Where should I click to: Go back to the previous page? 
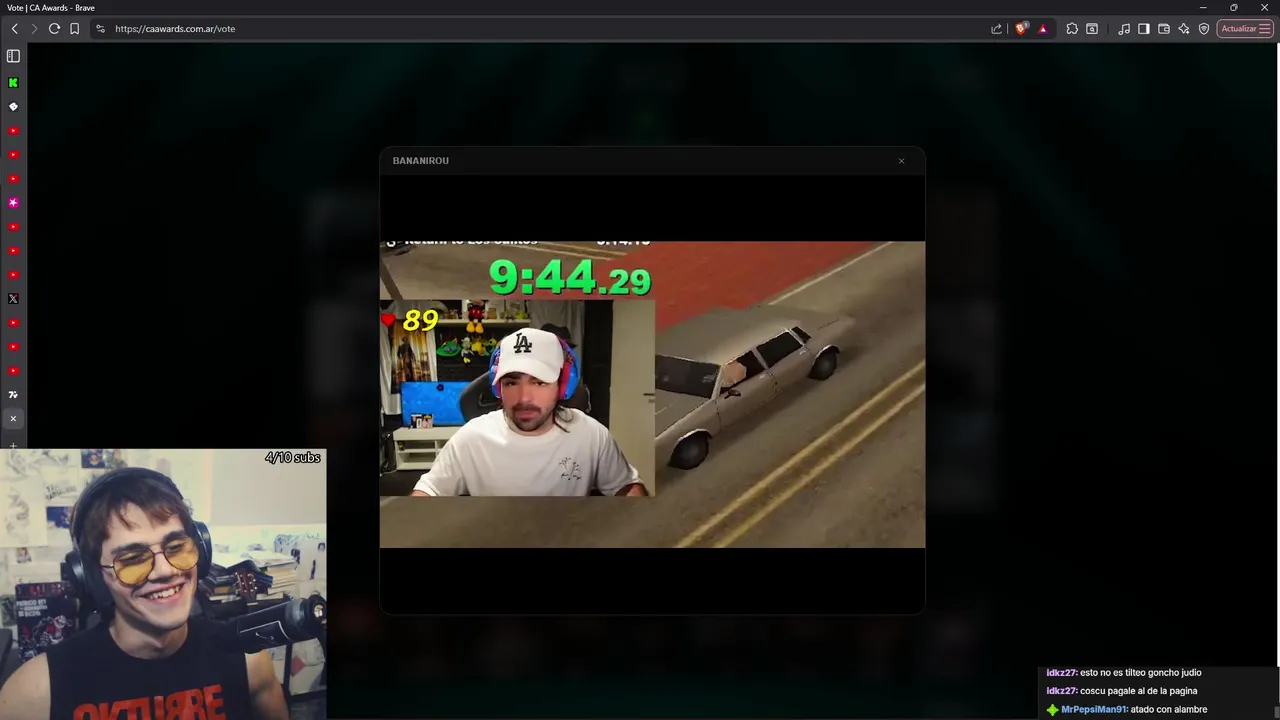pos(14,29)
